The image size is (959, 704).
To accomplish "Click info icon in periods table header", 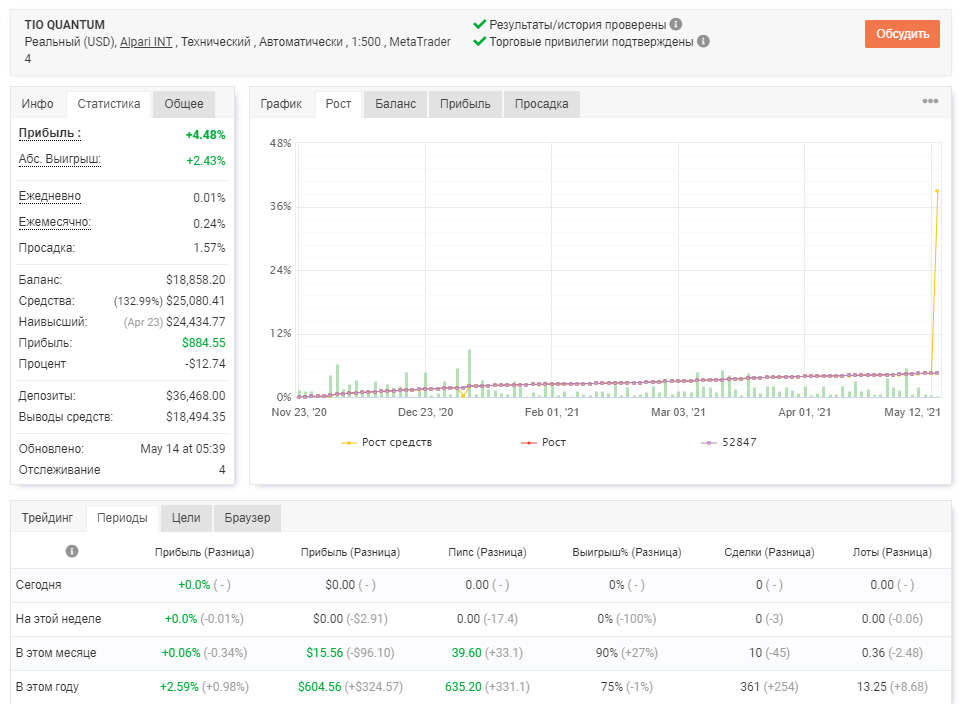I will [x=72, y=551].
